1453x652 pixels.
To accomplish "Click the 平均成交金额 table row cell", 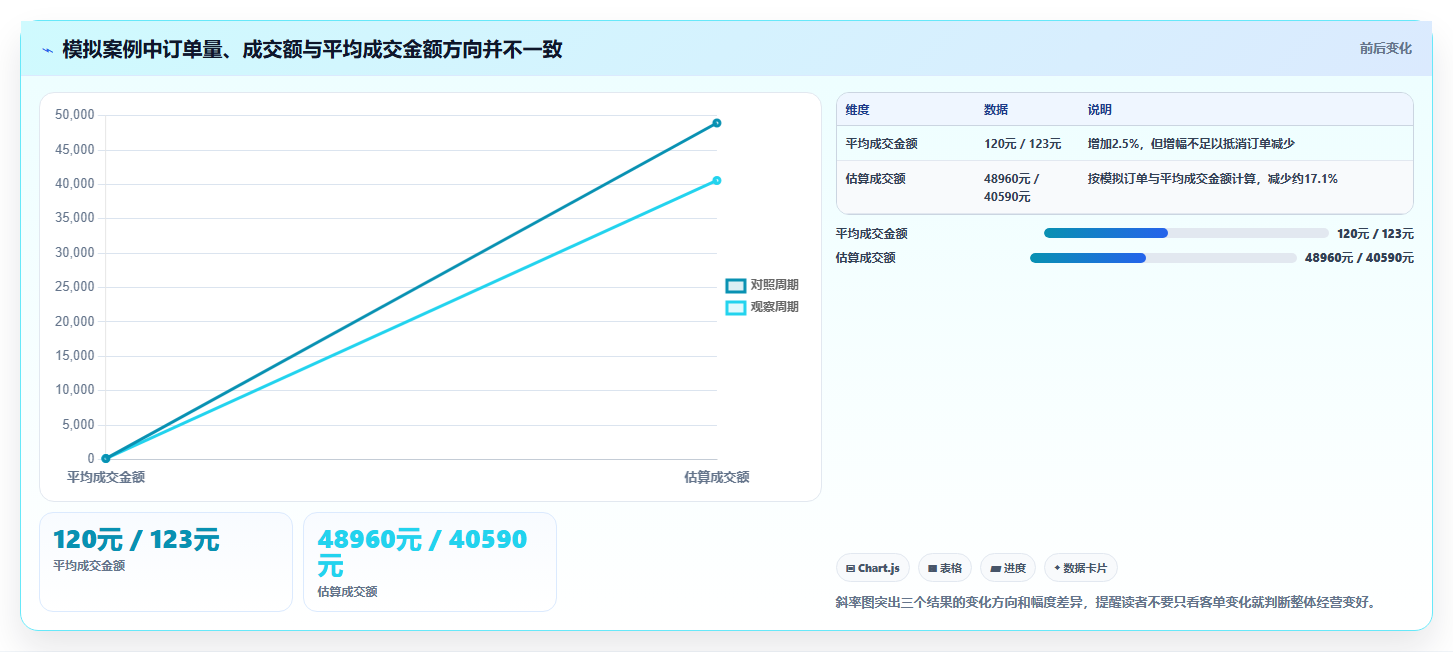I will (881, 144).
